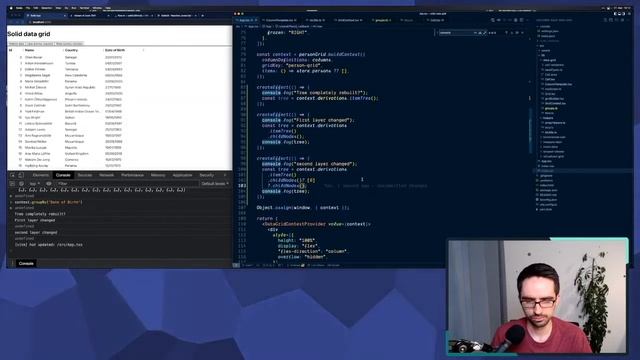The width and height of the screenshot is (640, 360).
Task: Switch to the Performance tab in DevTools
Action: pos(133,175)
